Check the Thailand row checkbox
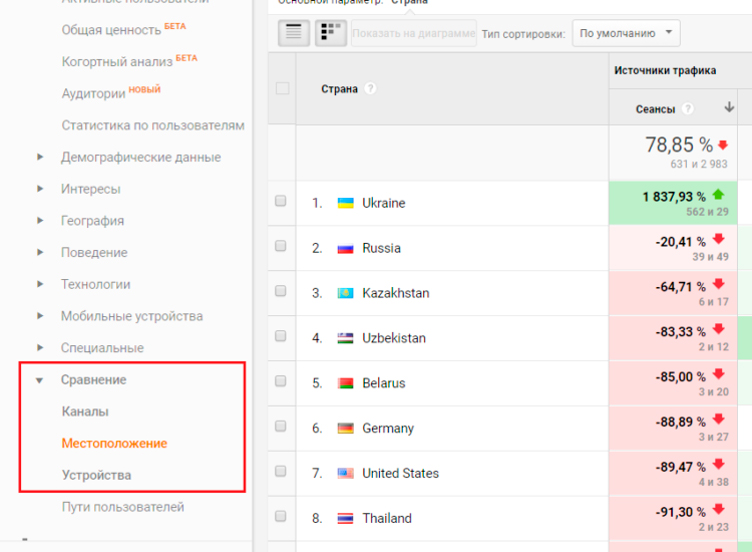This screenshot has height=552, width=752. click(x=281, y=516)
